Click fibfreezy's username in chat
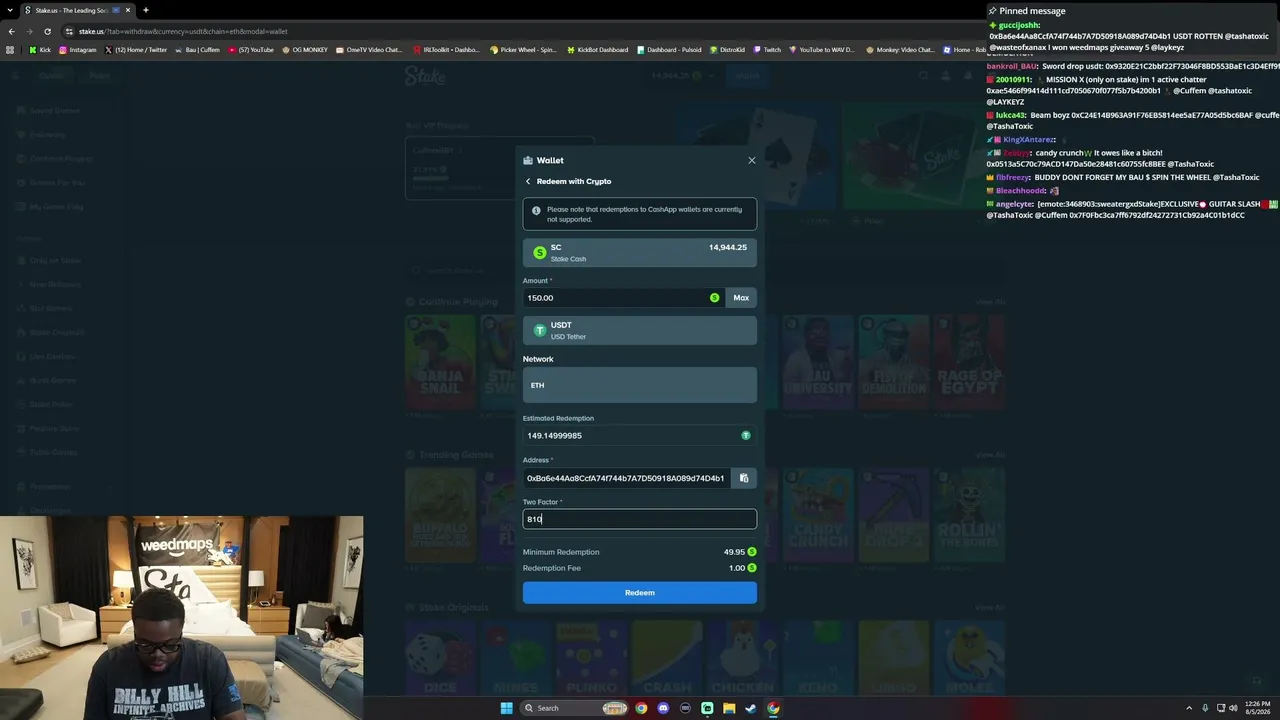The image size is (1280, 720). pos(1013,177)
